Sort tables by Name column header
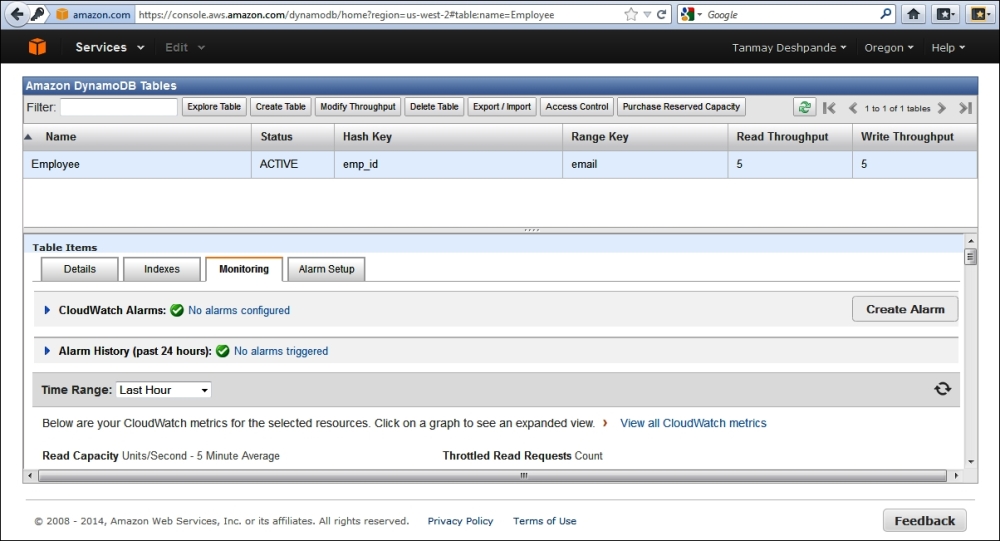The image size is (1000, 541). pyautogui.click(x=137, y=137)
